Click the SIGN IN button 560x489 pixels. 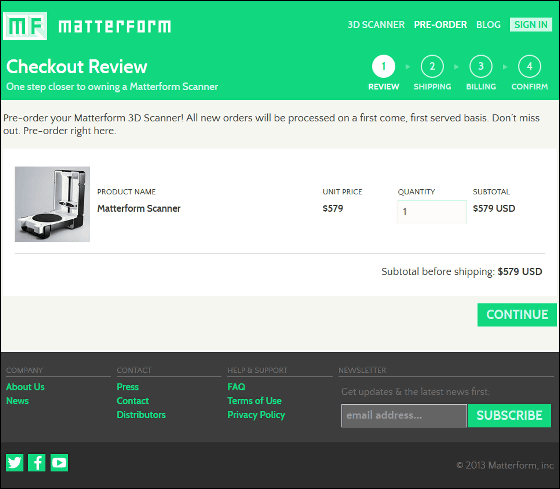pos(531,25)
